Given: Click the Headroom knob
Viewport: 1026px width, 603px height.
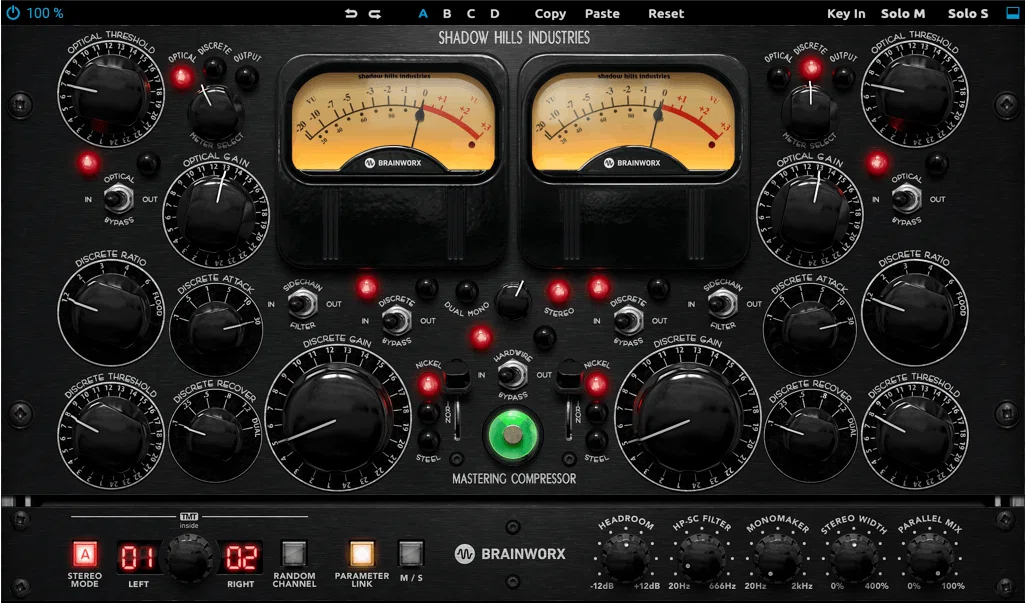Looking at the screenshot, I should pyautogui.click(x=626, y=558).
